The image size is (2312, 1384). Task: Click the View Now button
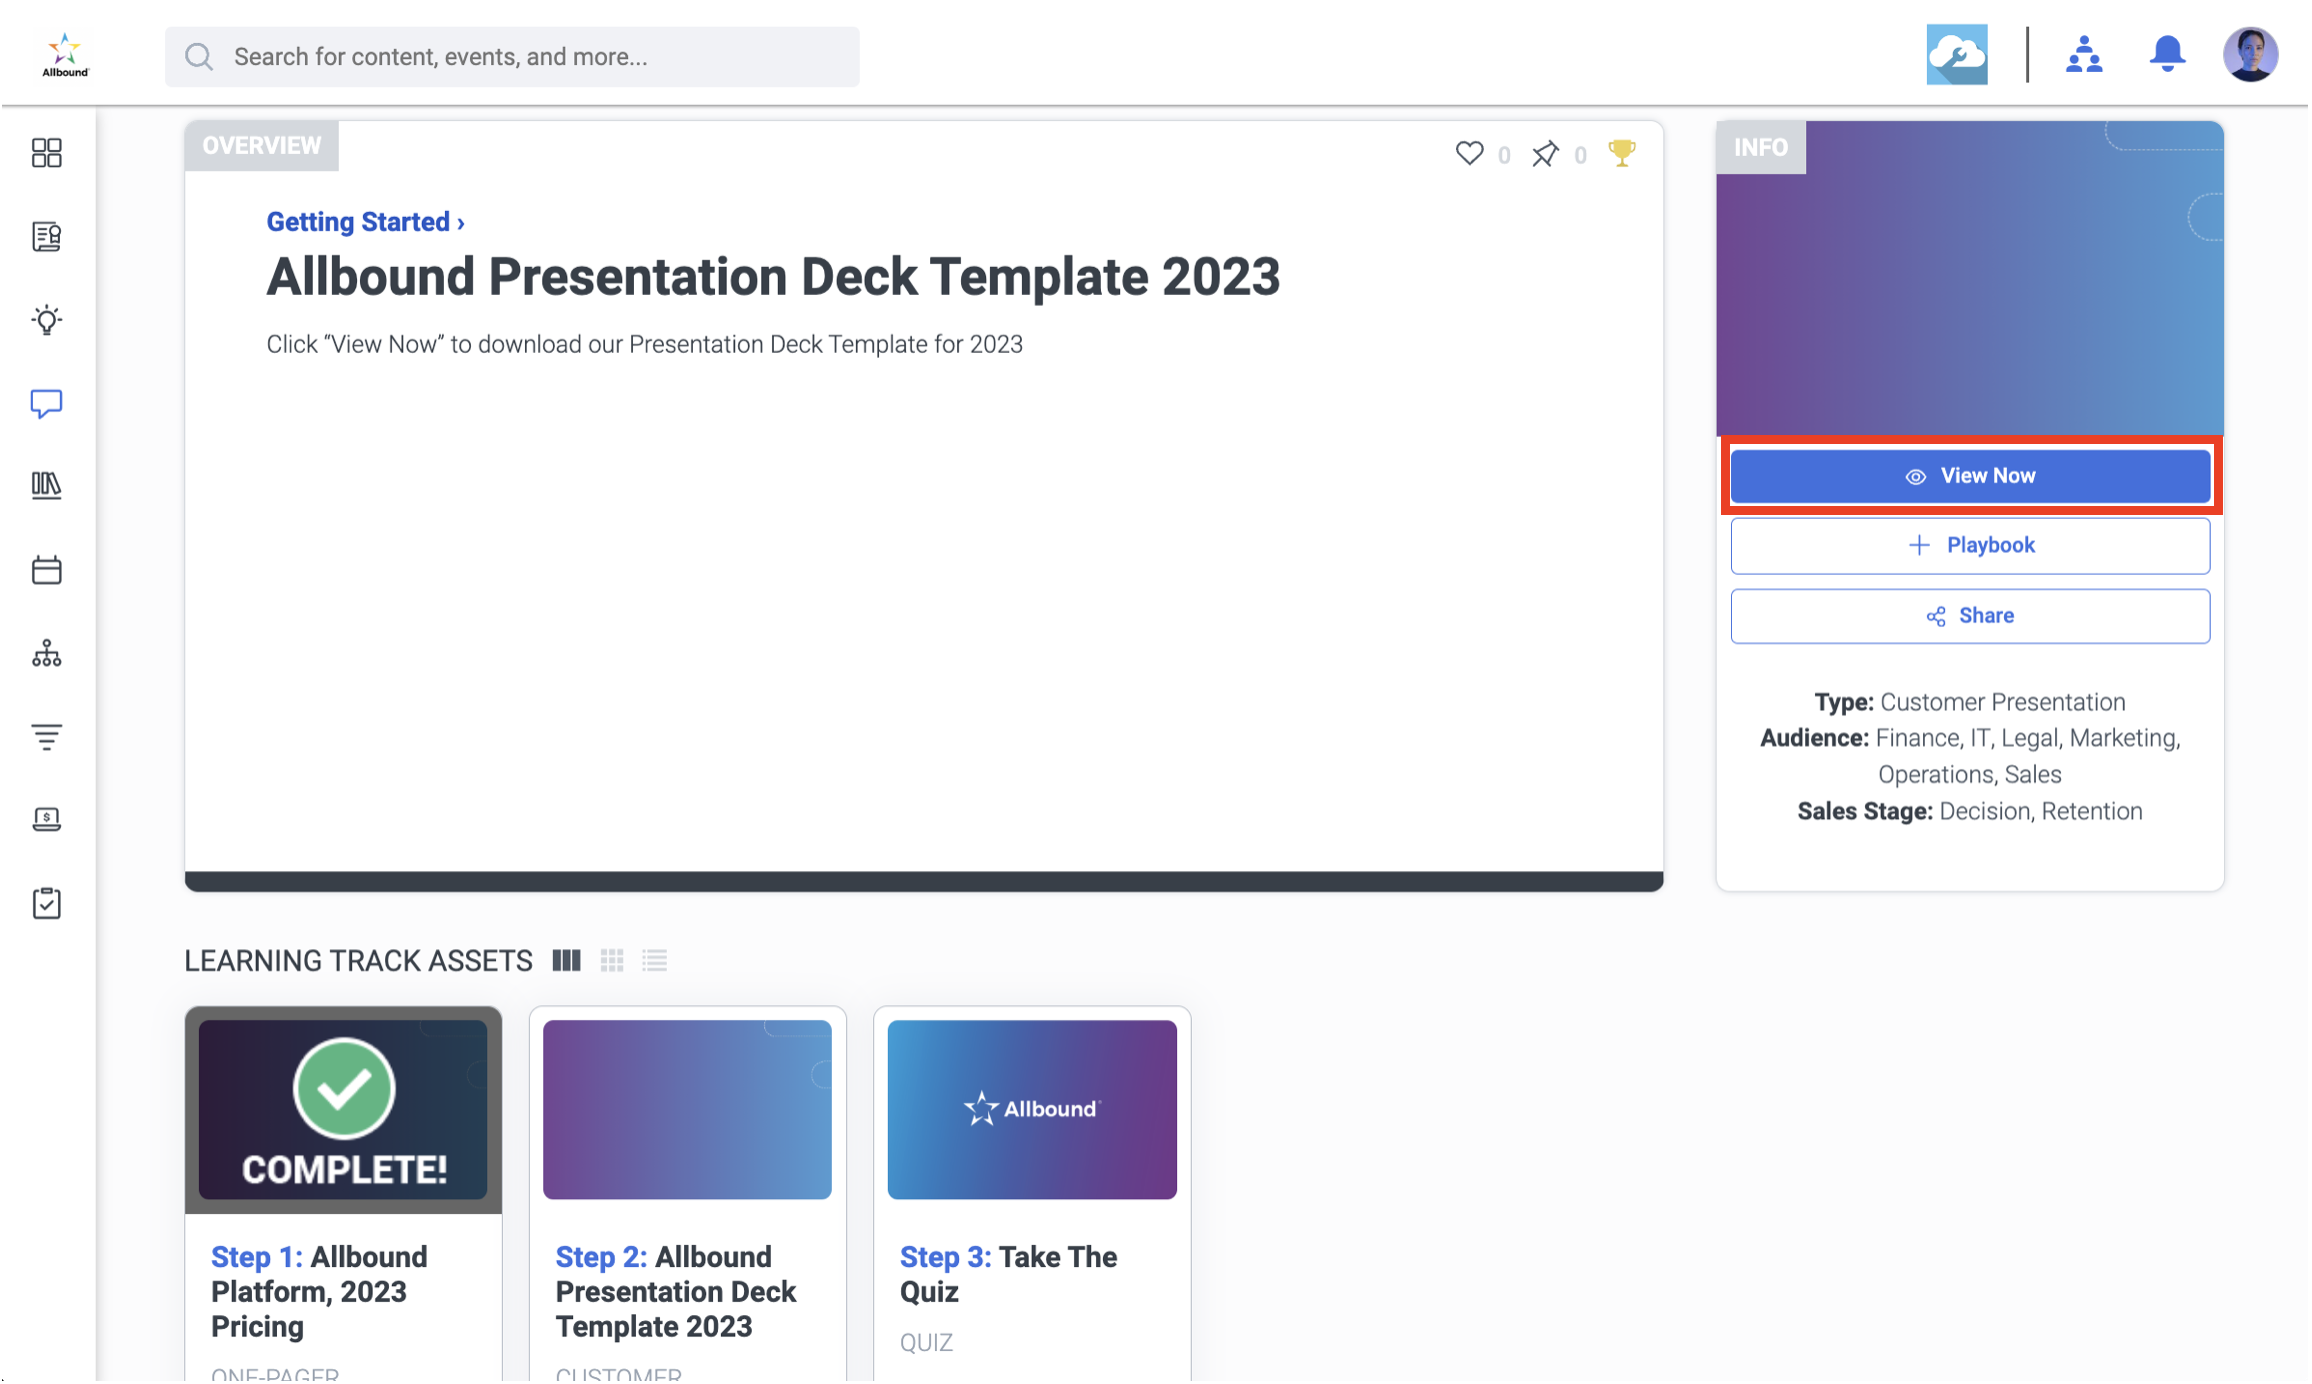1970,476
